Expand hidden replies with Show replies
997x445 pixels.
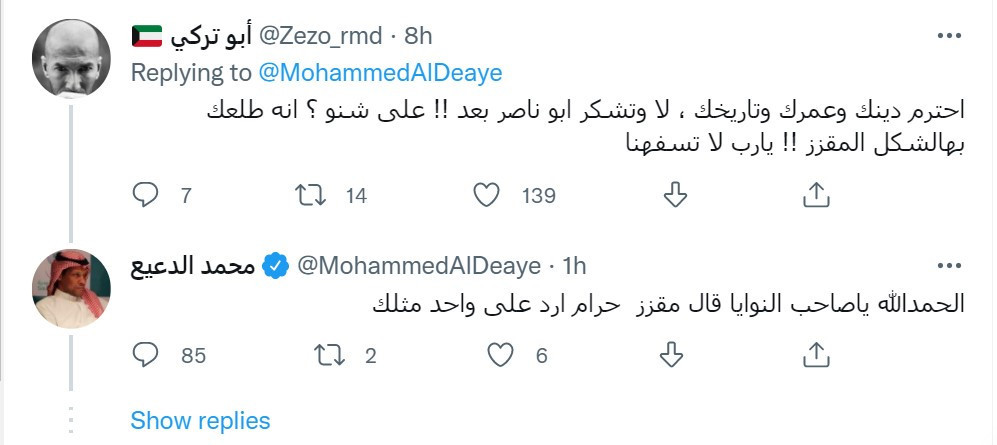click(200, 420)
